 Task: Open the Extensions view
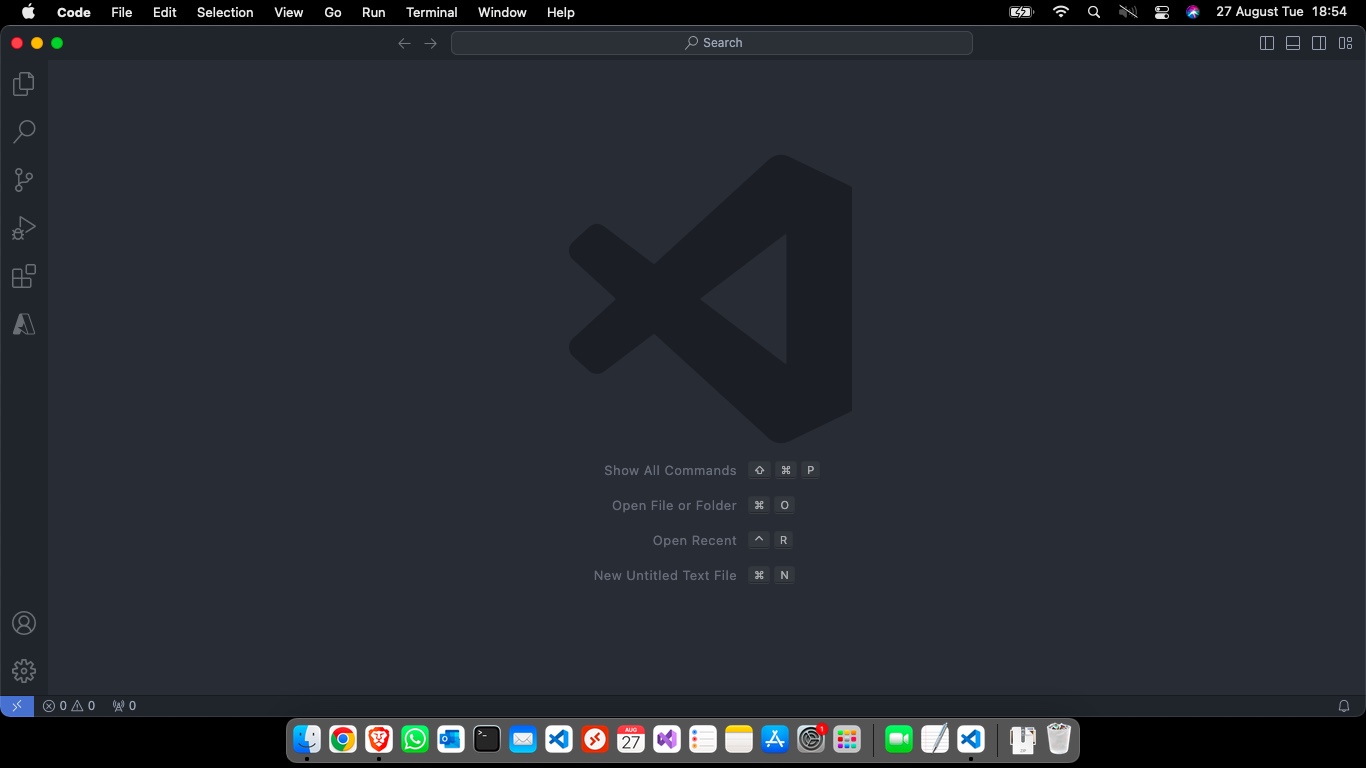pos(24,276)
